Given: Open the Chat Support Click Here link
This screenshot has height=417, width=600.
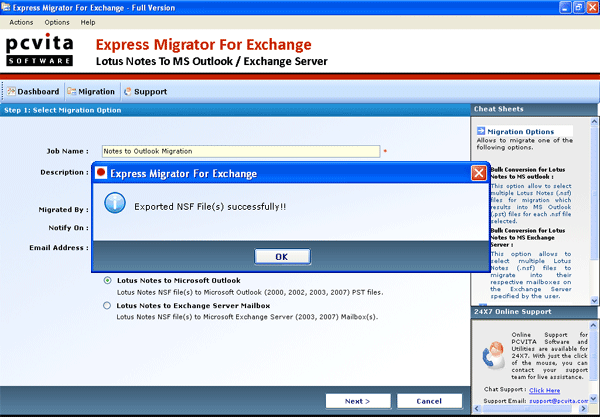Looking at the screenshot, I should [544, 390].
